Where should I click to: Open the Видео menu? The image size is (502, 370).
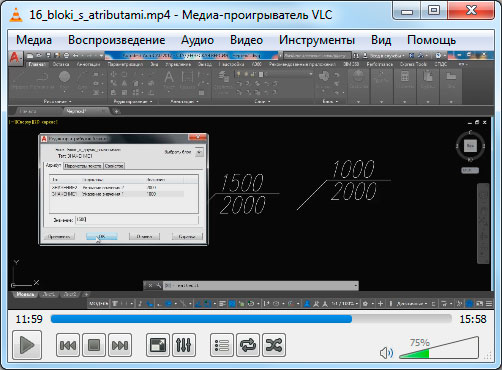tap(246, 40)
